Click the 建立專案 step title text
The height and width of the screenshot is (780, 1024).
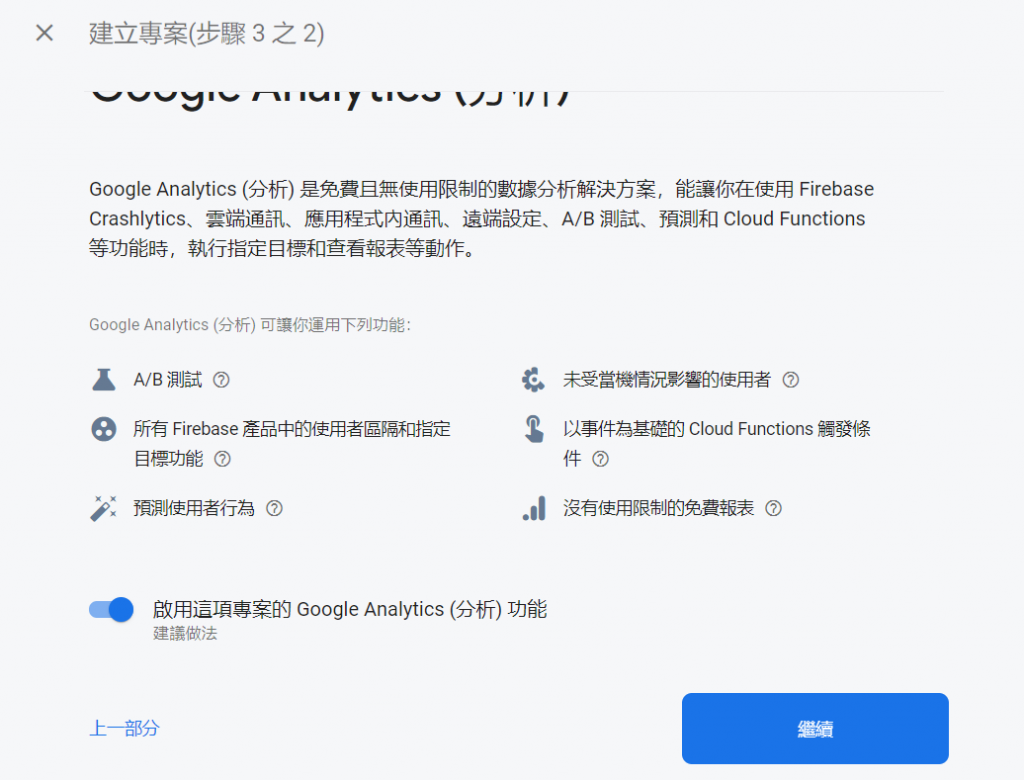[206, 33]
